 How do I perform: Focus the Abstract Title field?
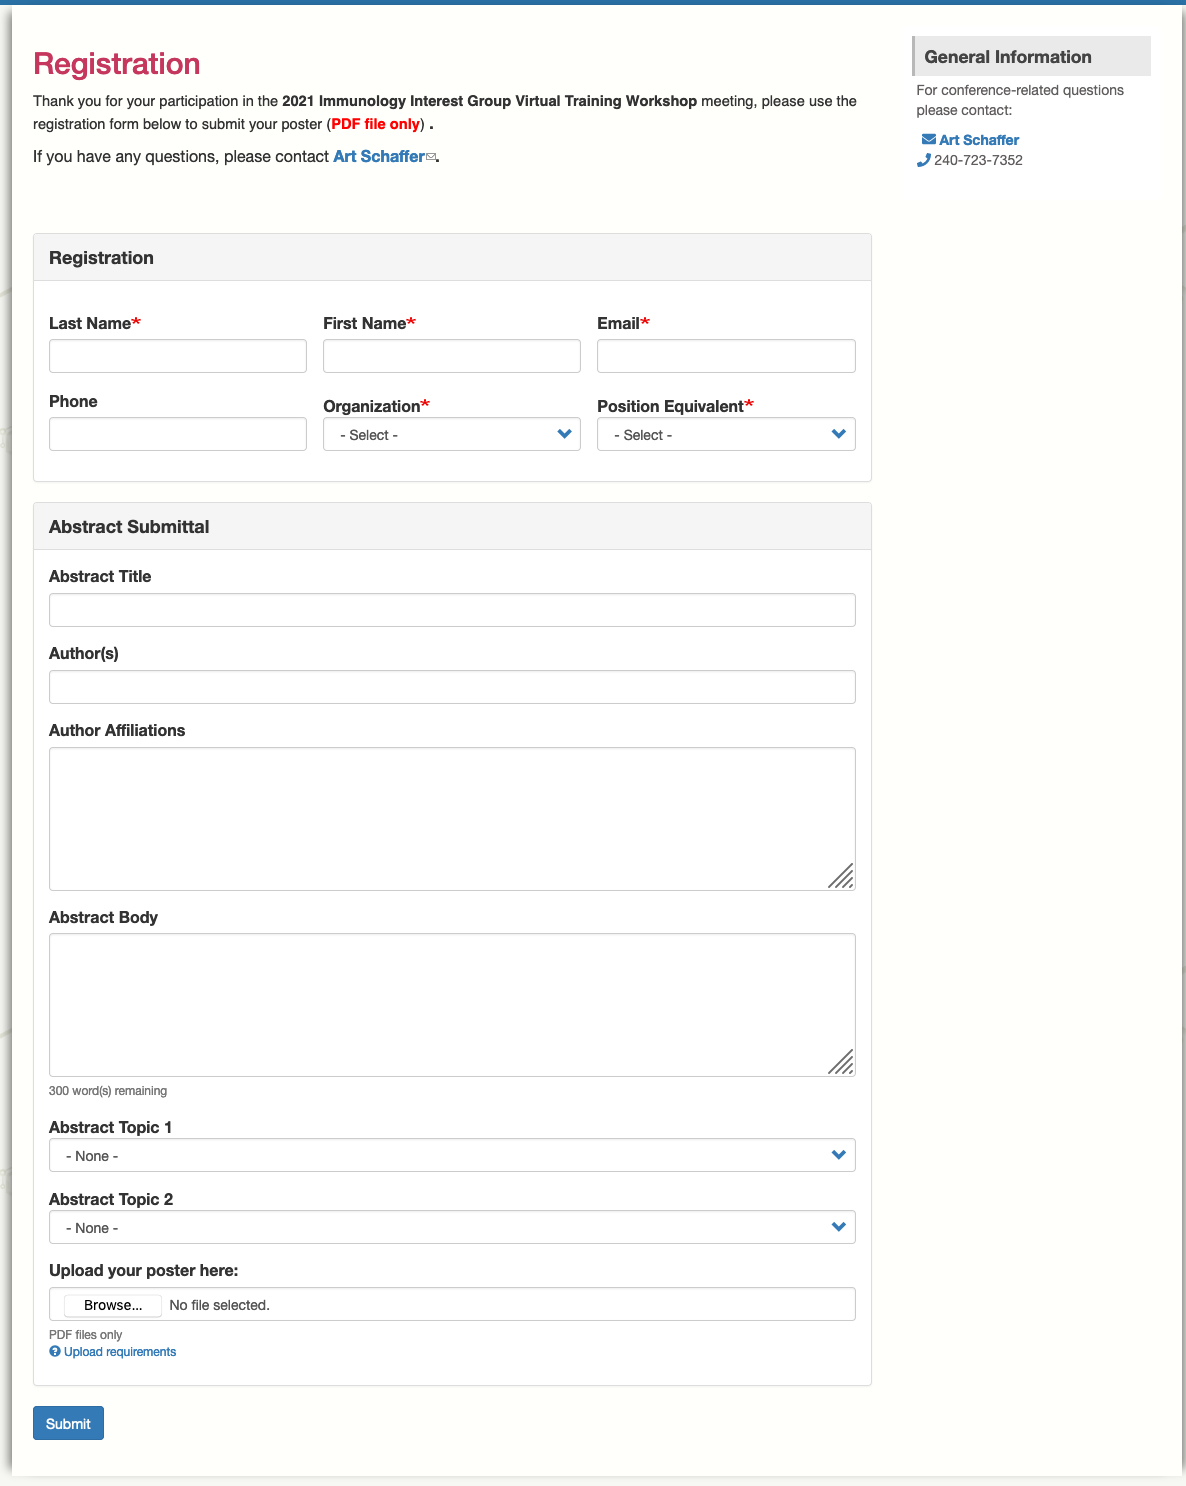(451, 611)
